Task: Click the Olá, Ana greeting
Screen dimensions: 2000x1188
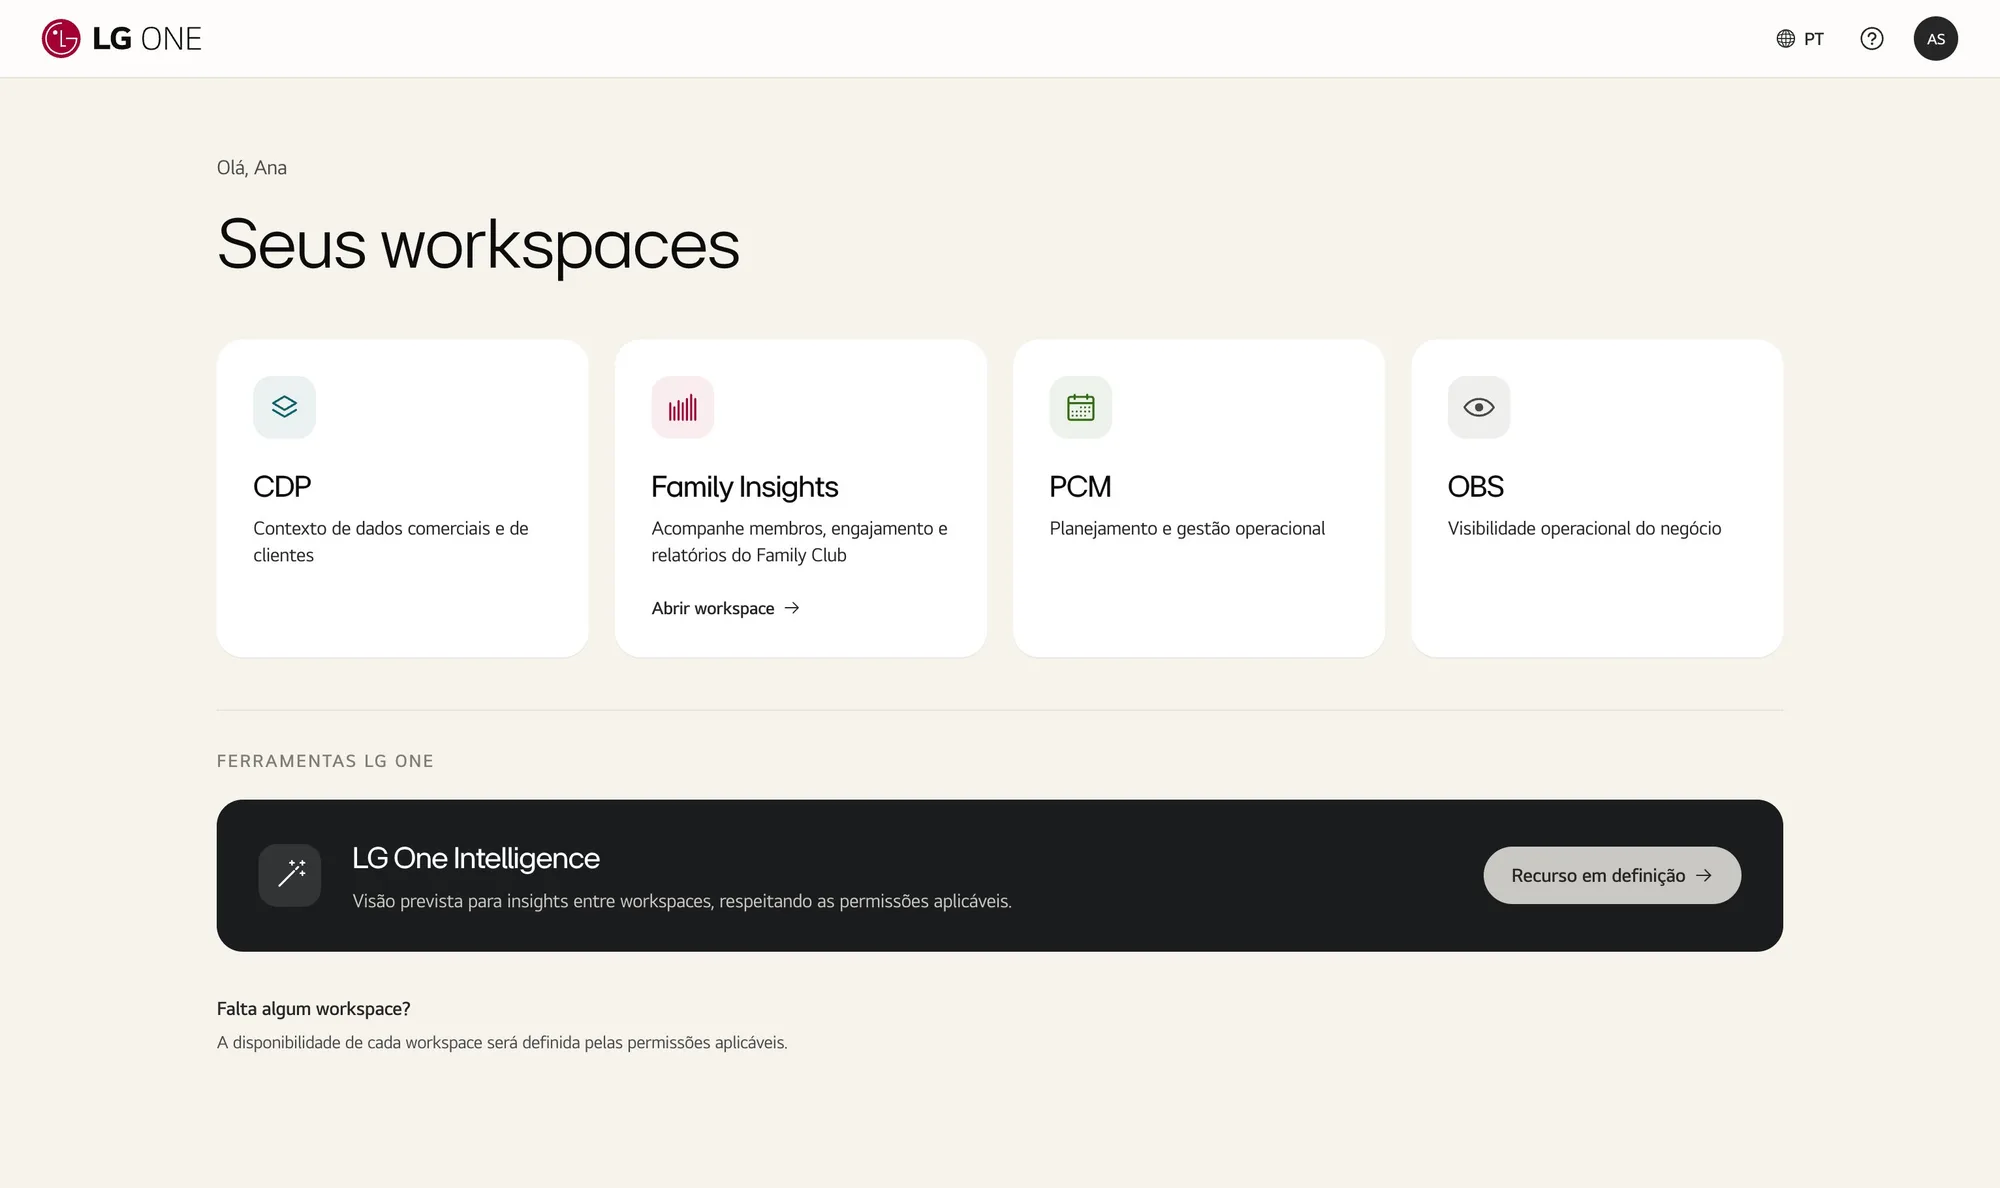Action: (x=252, y=168)
